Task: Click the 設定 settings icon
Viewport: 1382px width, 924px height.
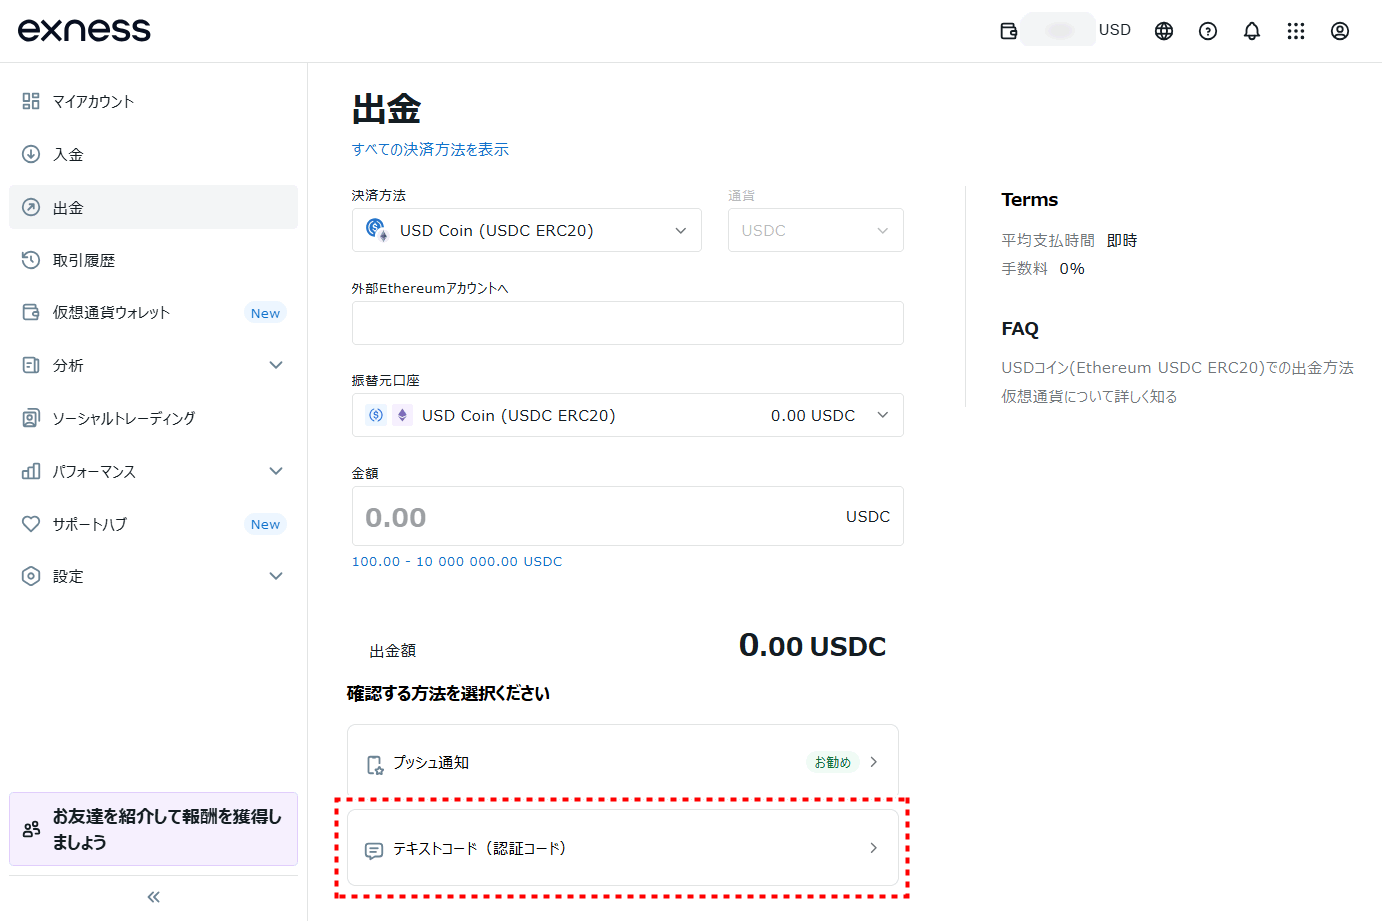Action: (31, 576)
